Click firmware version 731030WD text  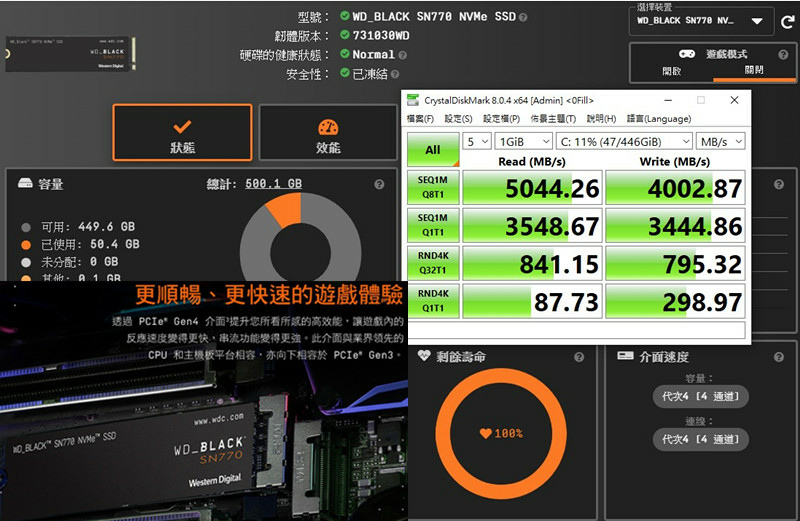(x=381, y=36)
